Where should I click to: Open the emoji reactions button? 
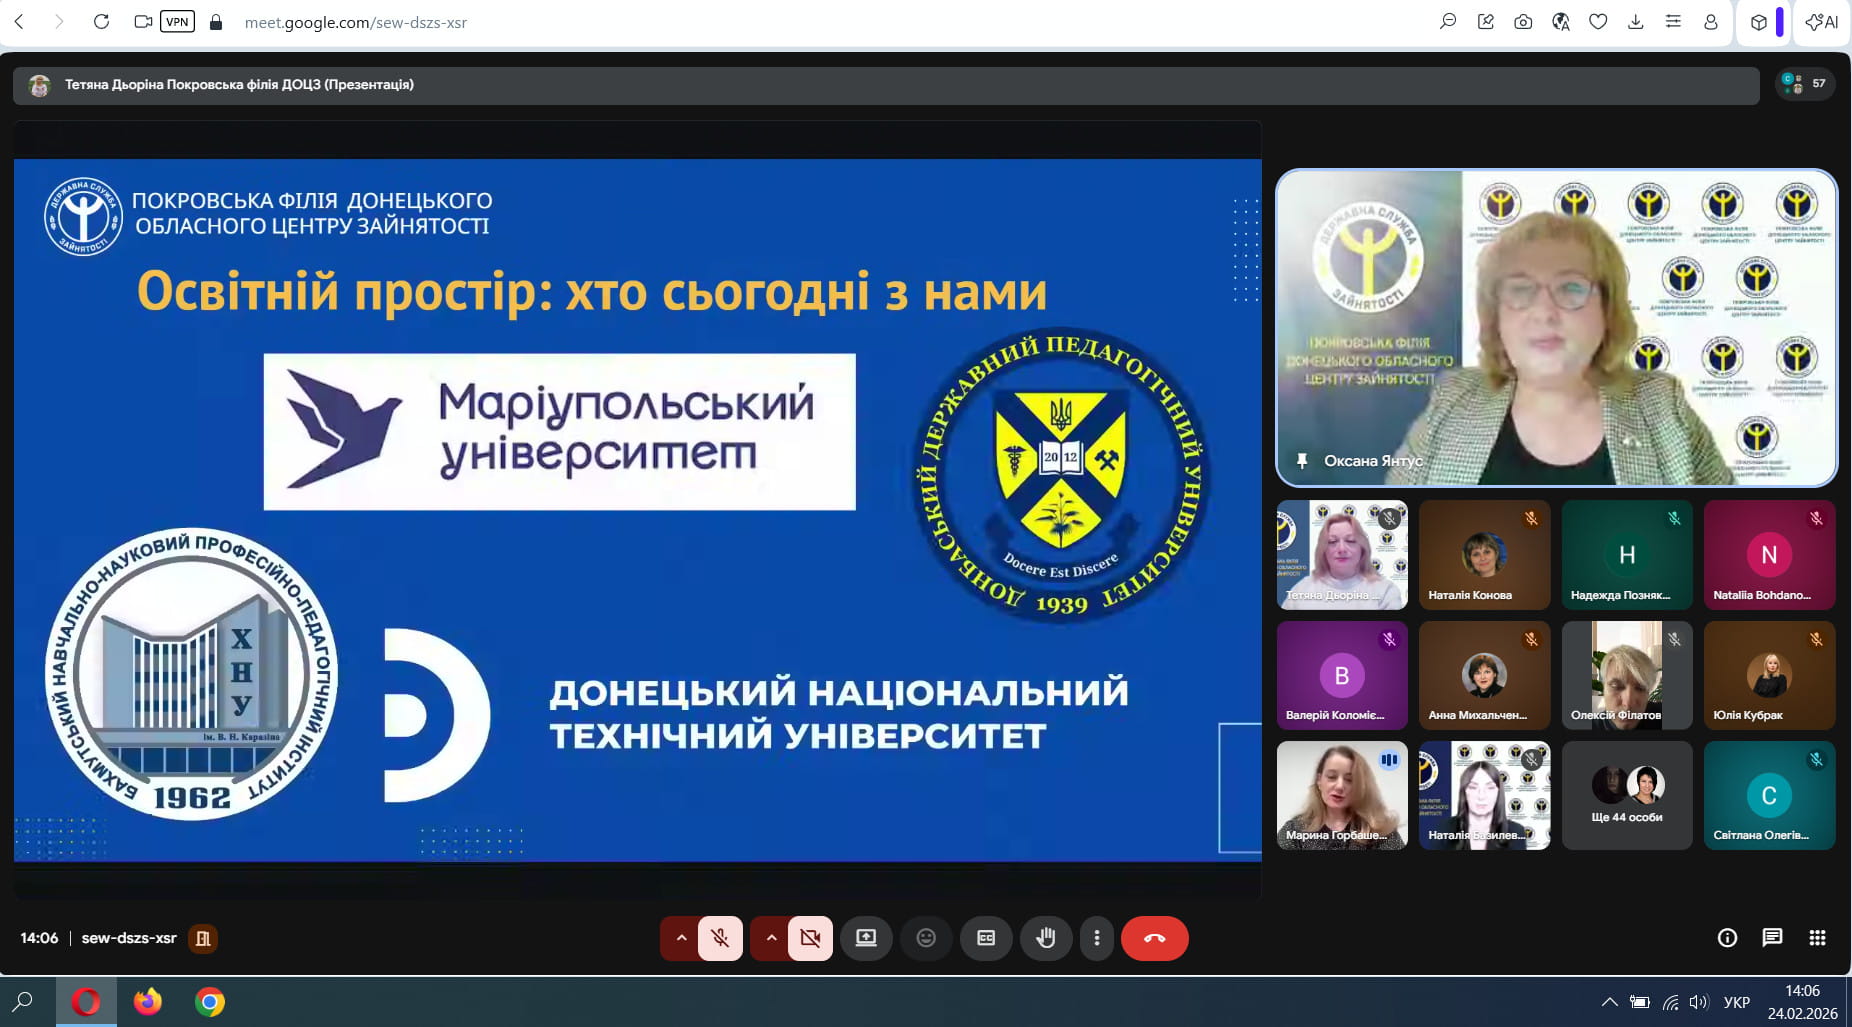tap(926, 938)
